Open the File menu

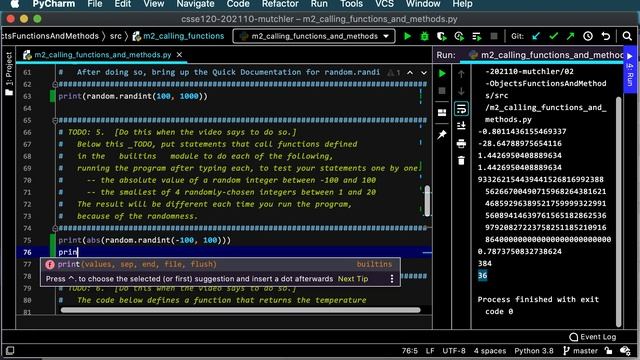(95, 4)
